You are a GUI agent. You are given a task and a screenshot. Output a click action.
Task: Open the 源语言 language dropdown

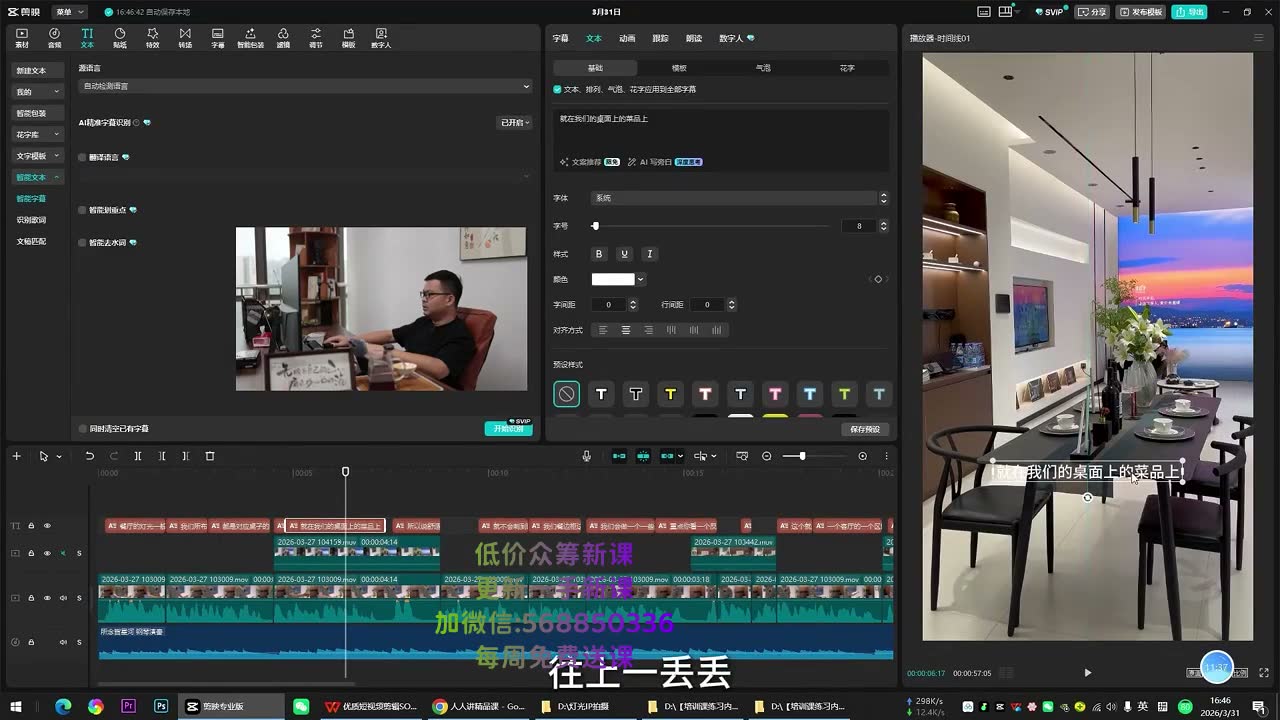[x=306, y=86]
